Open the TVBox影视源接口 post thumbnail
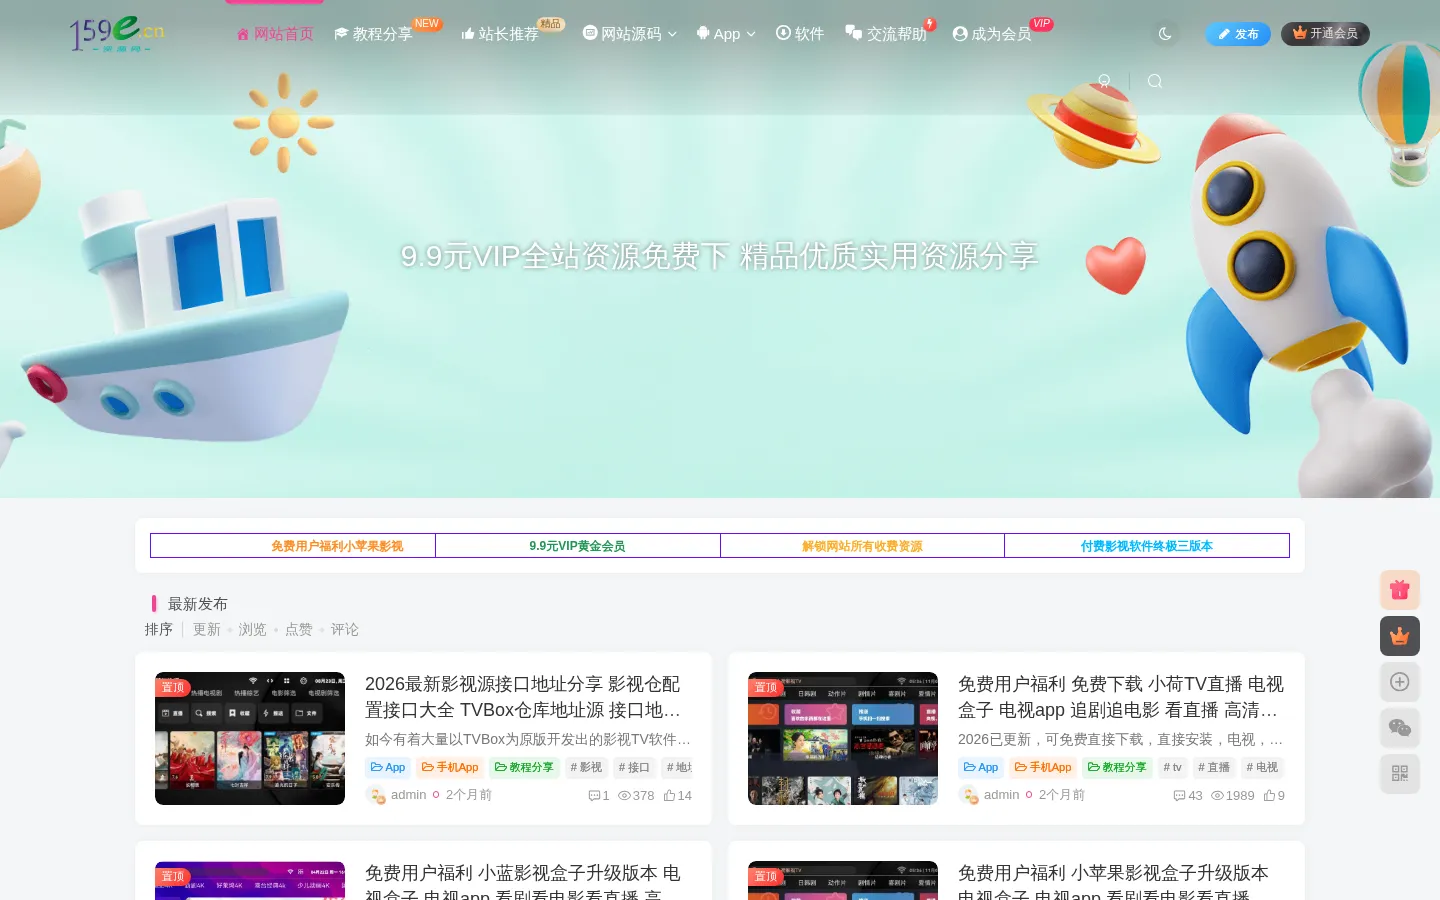The height and width of the screenshot is (900, 1440). pyautogui.click(x=250, y=738)
